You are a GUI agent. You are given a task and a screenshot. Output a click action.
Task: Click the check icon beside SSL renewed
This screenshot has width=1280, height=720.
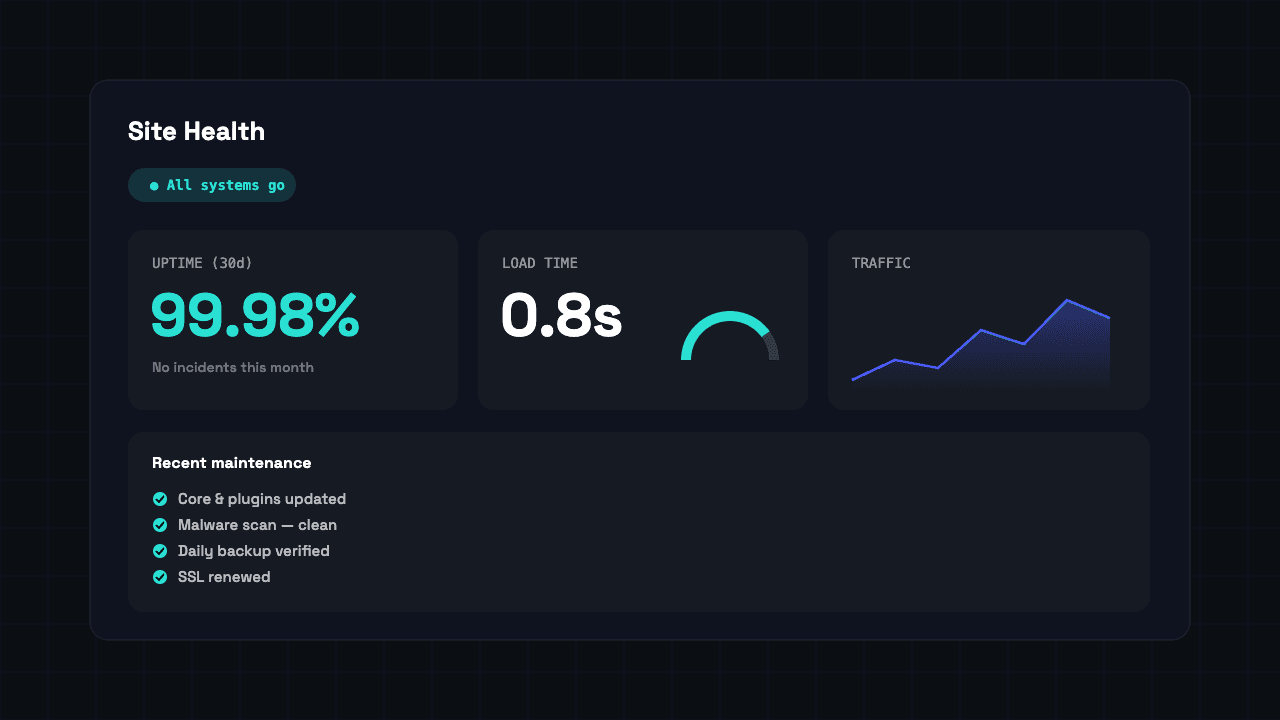coord(160,577)
